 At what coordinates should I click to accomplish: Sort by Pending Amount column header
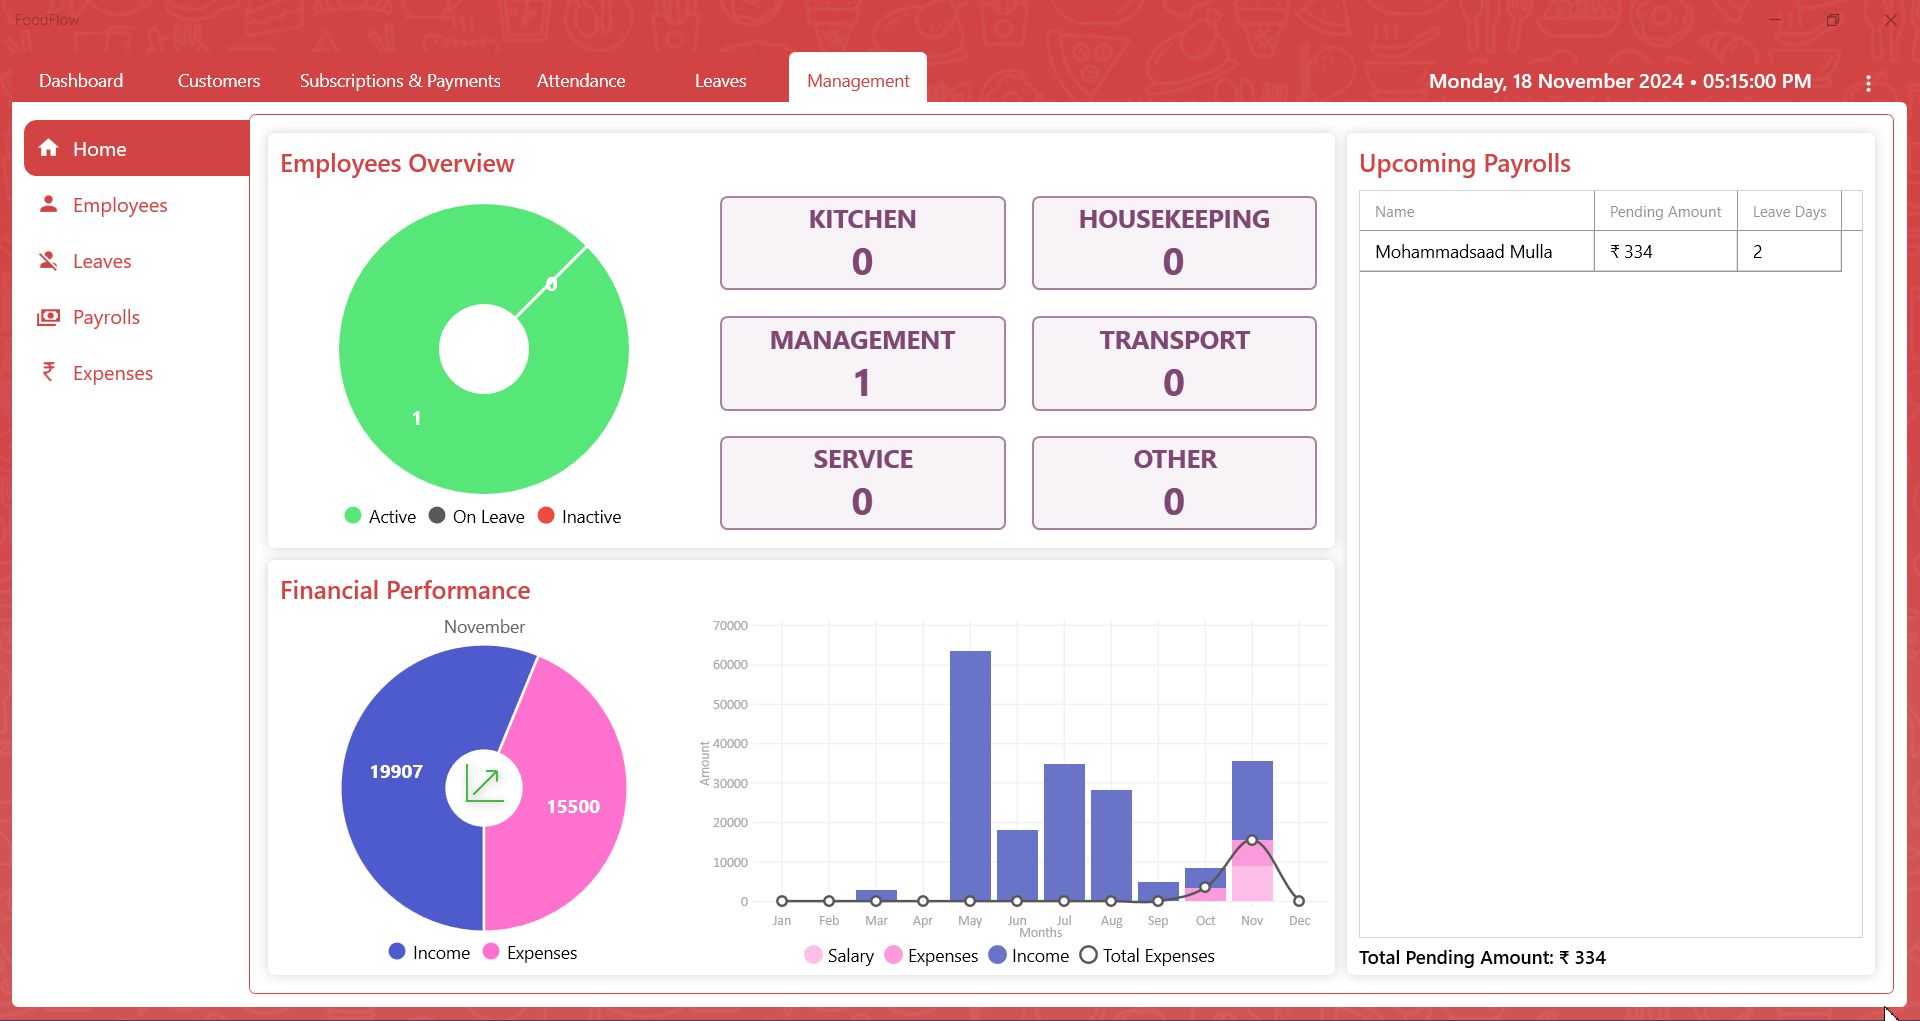tap(1665, 211)
